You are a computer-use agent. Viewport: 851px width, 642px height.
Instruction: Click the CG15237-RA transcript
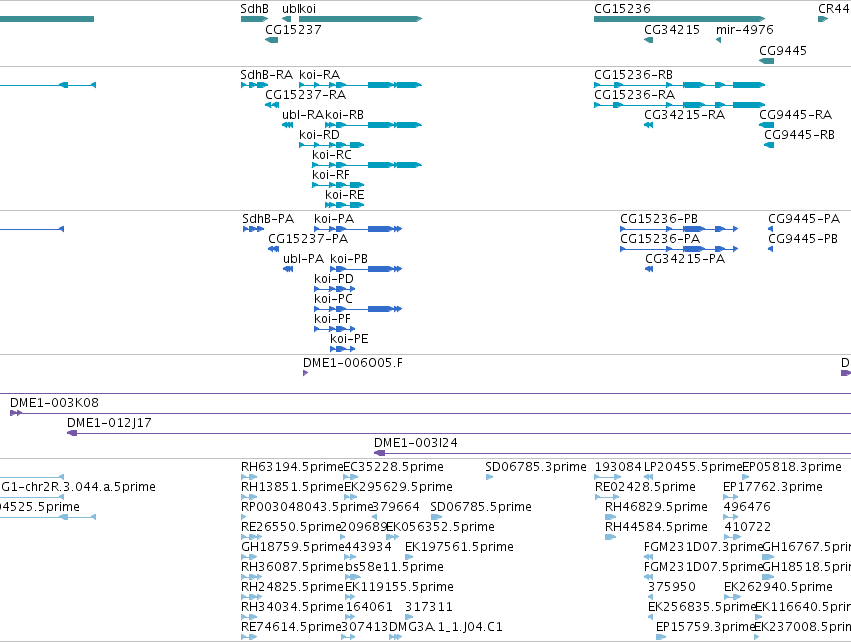[x=272, y=105]
